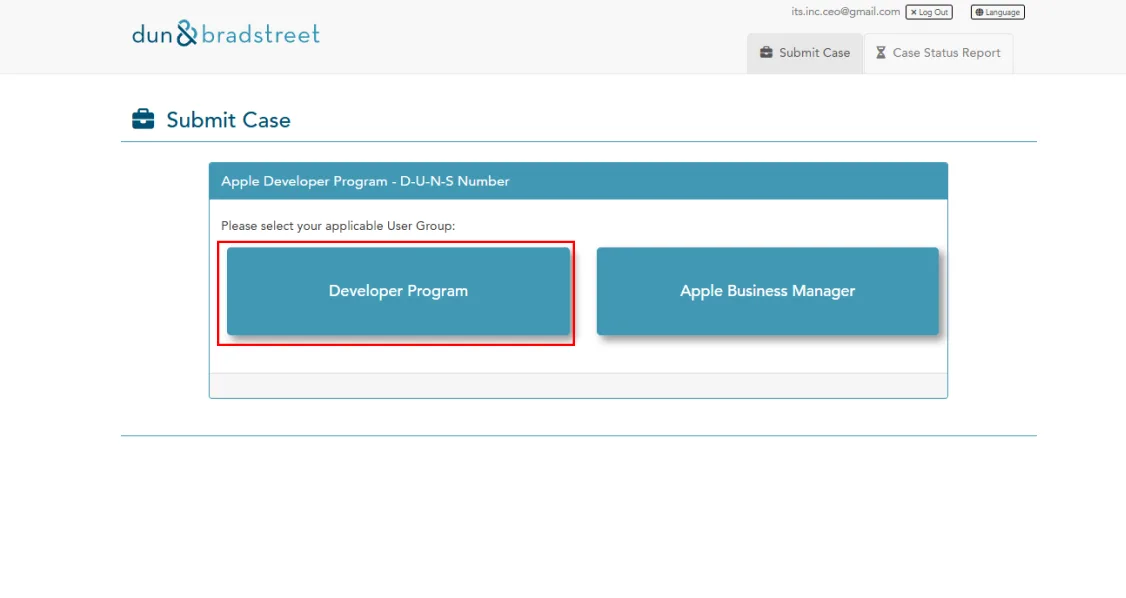The width and height of the screenshot is (1126, 598).
Task: Click the Dun & Bradstreet logo
Action: [x=225, y=34]
